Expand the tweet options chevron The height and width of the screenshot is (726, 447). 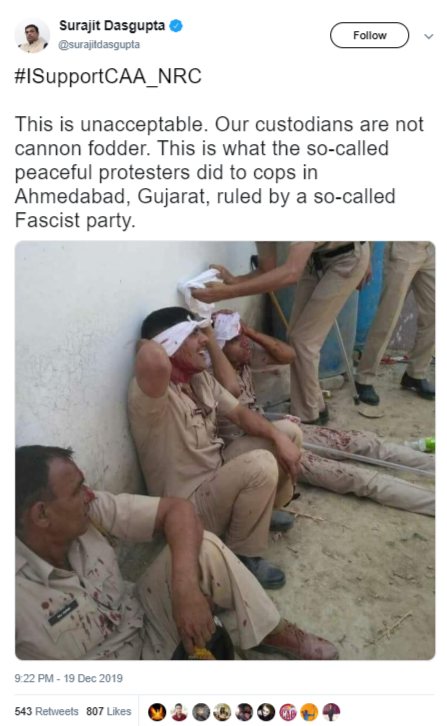(429, 36)
